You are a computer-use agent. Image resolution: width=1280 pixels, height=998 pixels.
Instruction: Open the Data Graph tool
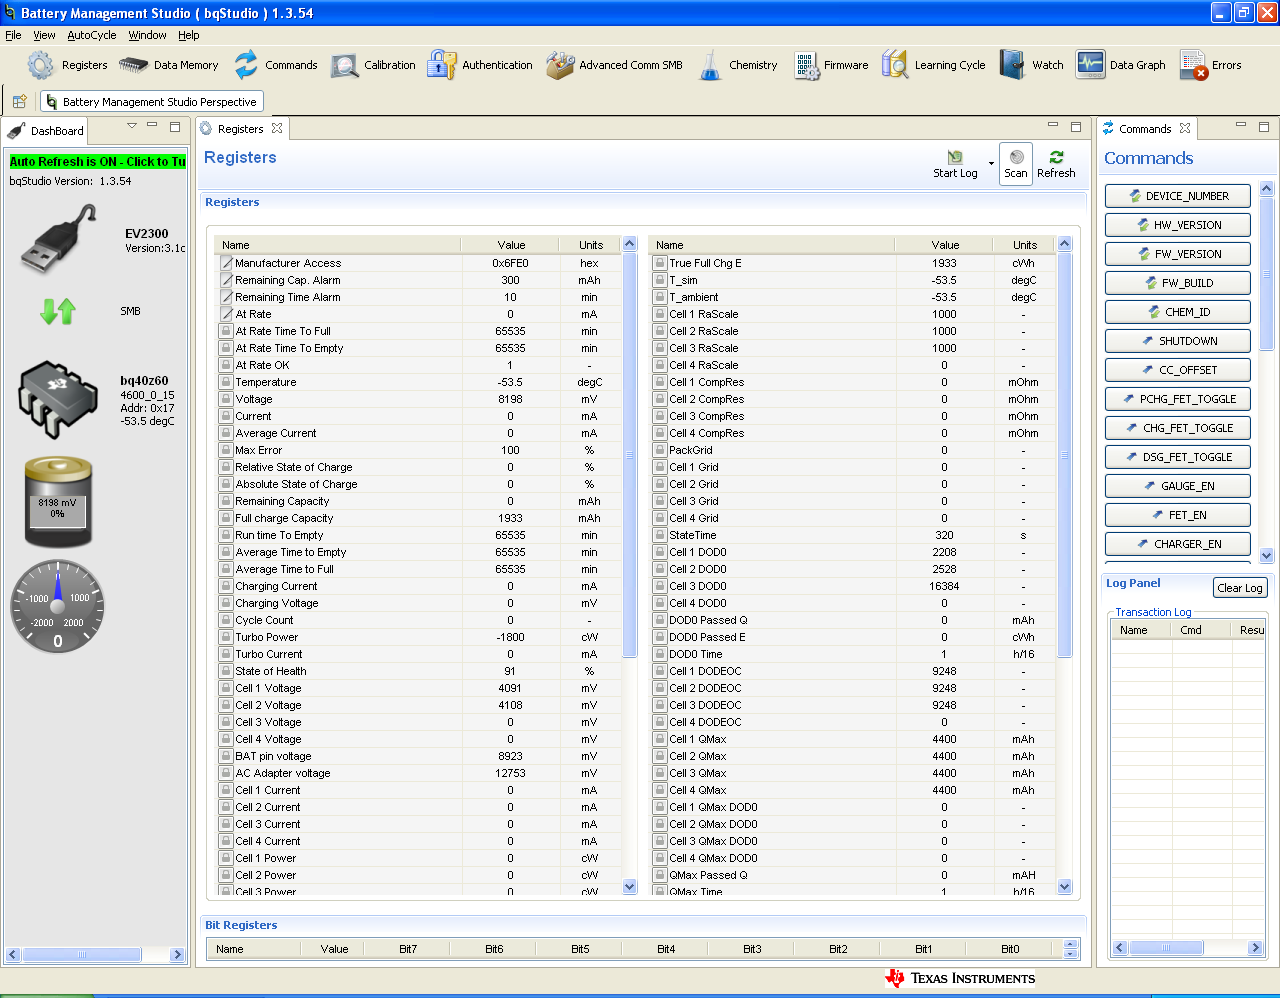pyautogui.click(x=1120, y=65)
